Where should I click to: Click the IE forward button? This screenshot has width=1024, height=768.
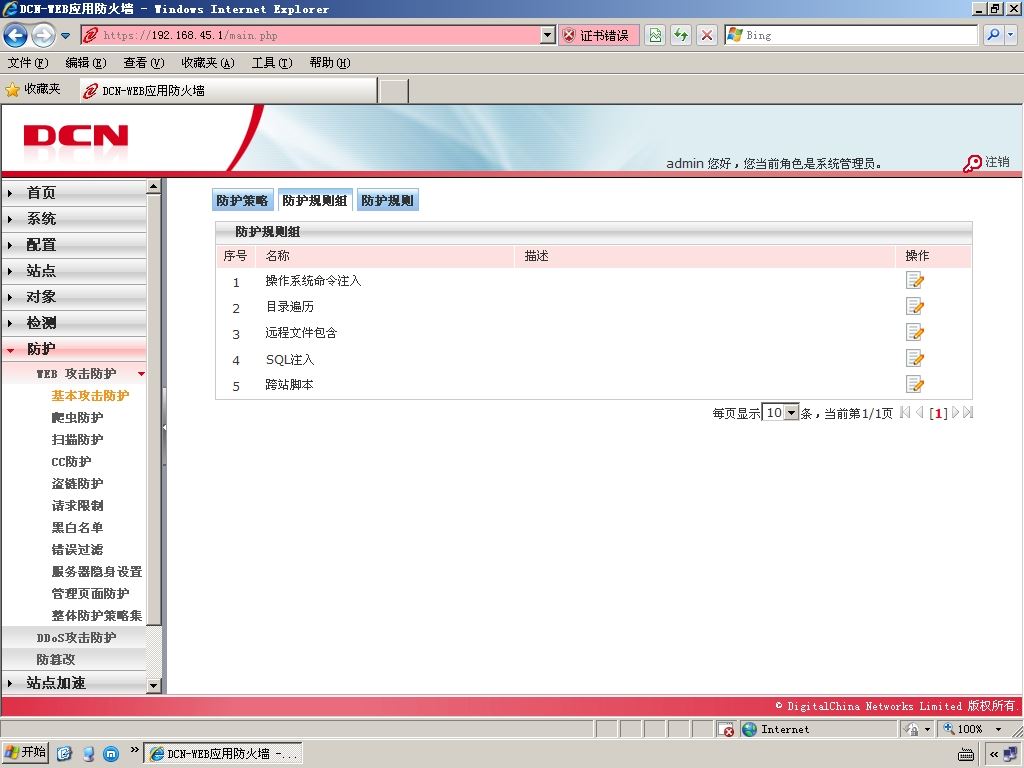[x=43, y=35]
